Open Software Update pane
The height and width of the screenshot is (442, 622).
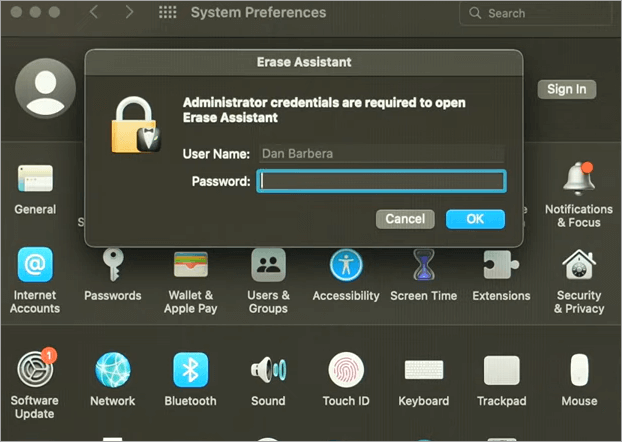tap(36, 368)
